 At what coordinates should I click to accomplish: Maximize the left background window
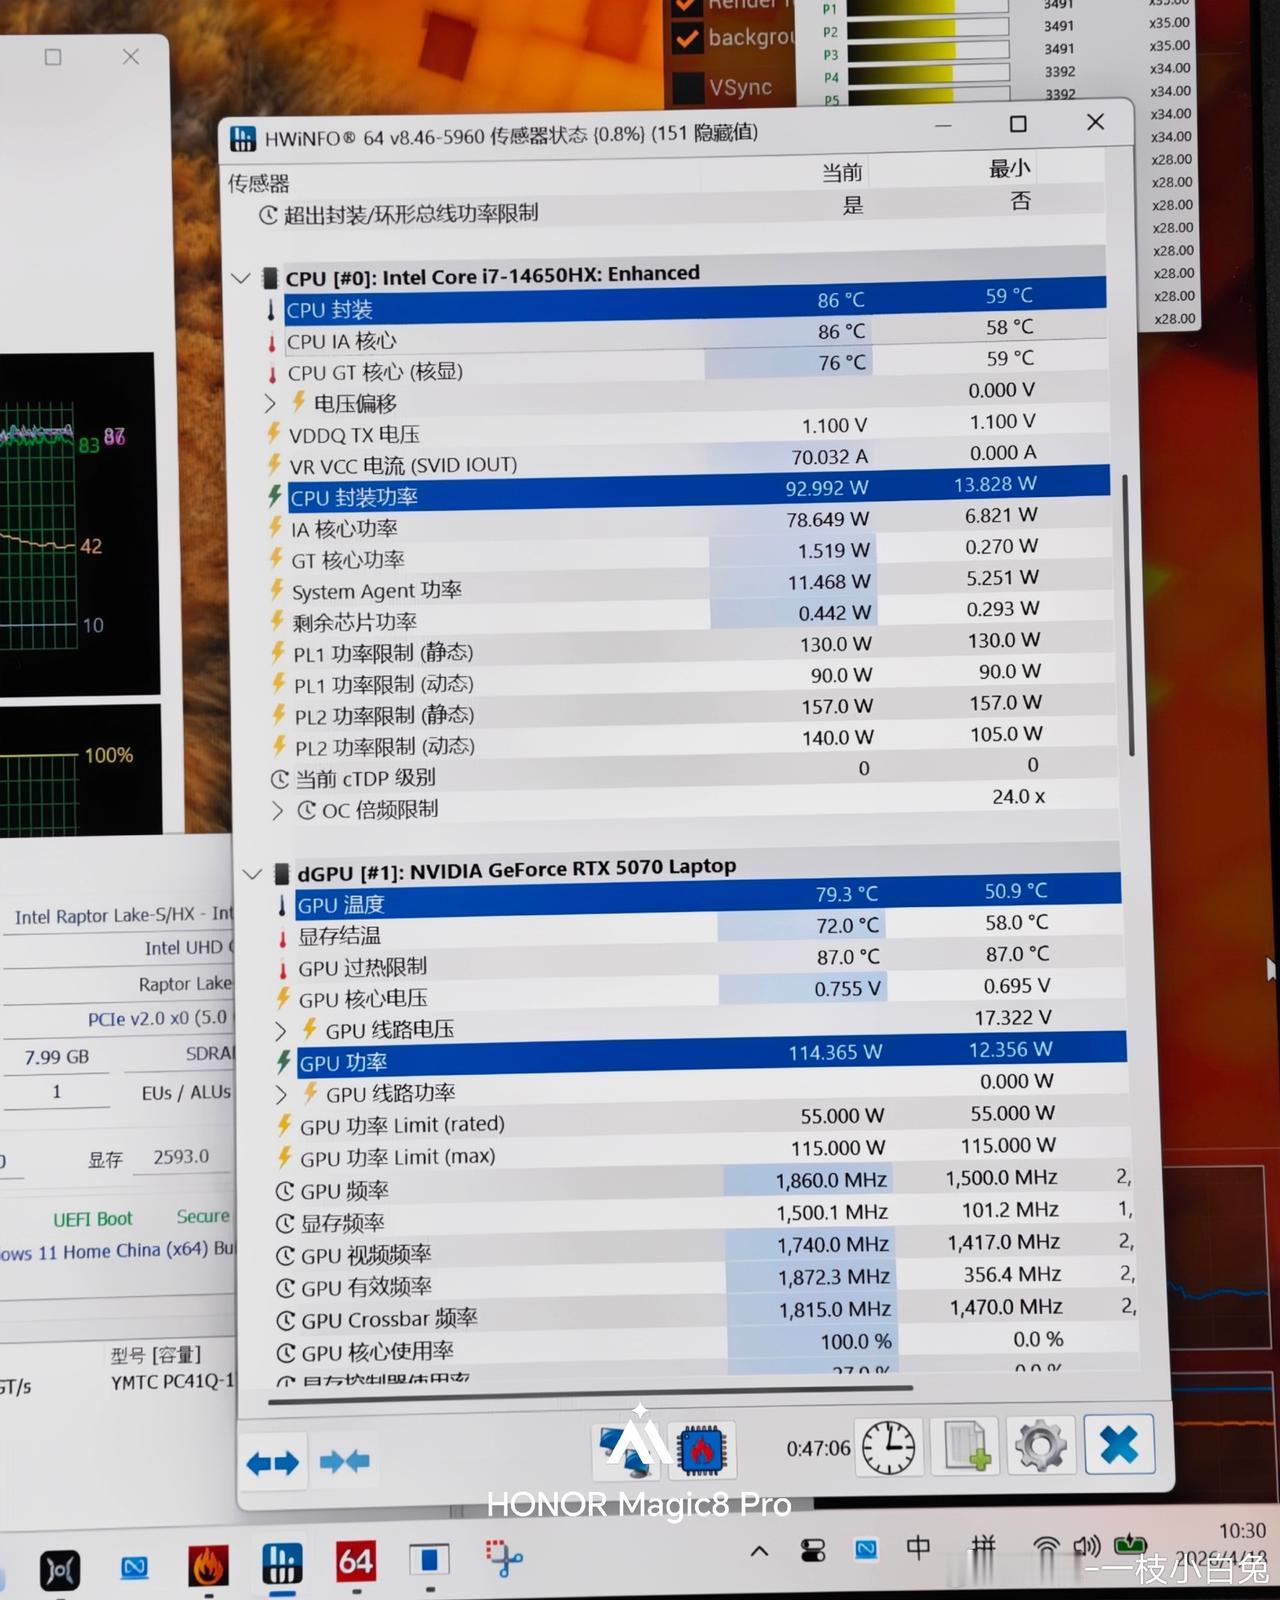[53, 57]
